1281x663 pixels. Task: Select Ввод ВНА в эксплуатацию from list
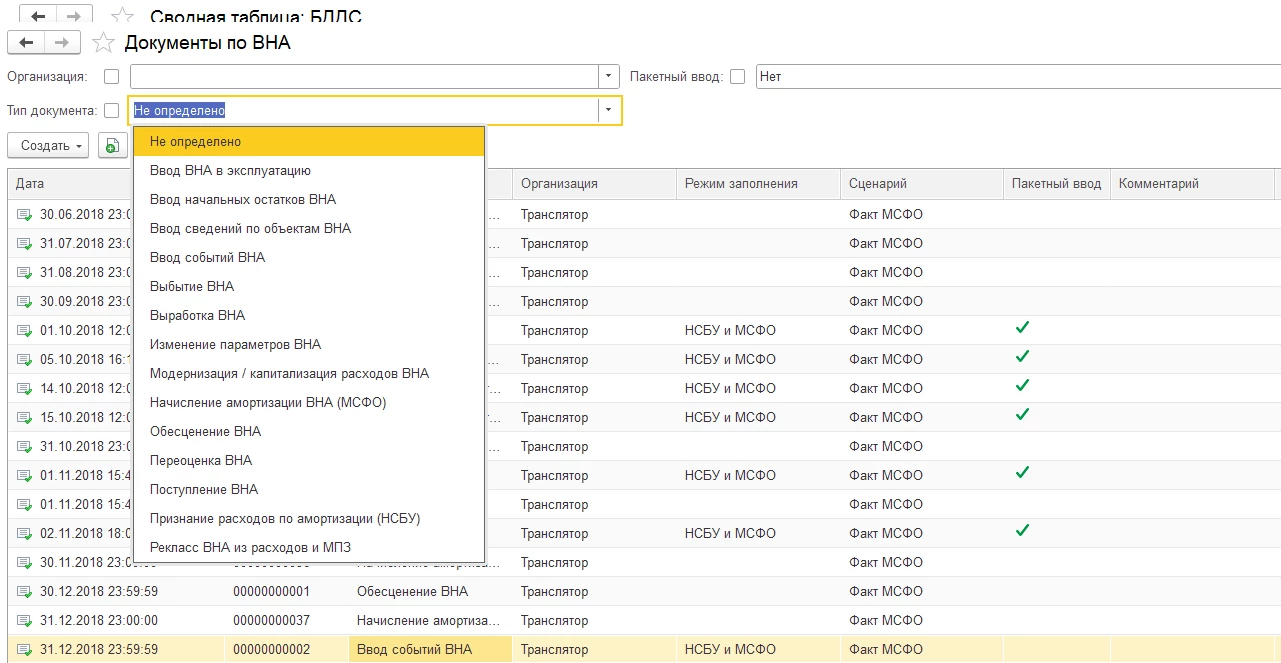[230, 171]
